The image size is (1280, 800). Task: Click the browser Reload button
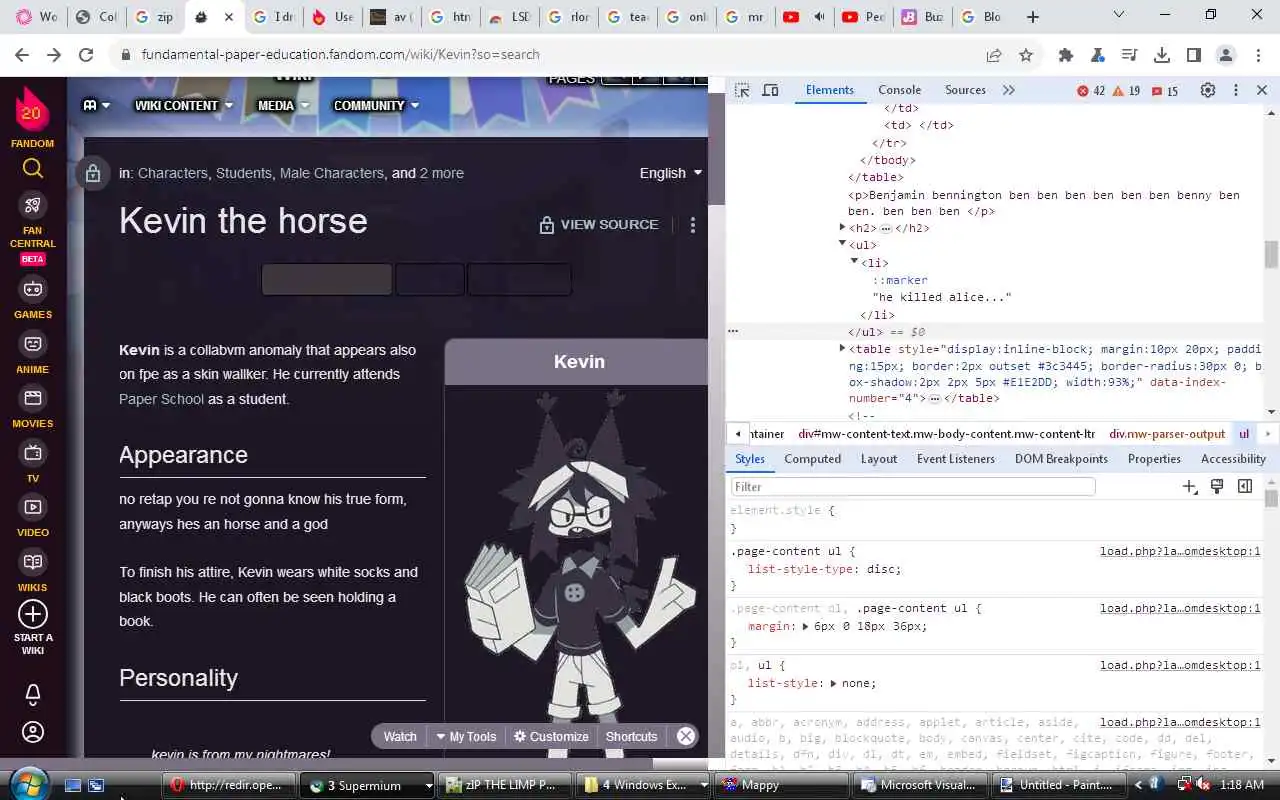click(x=86, y=55)
